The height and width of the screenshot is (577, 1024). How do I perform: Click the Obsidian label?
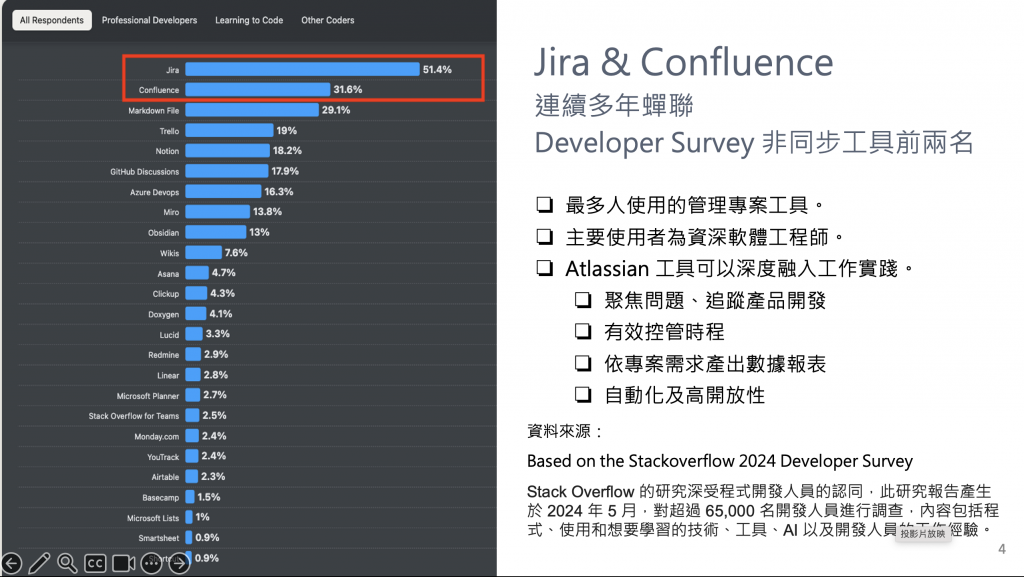click(x=163, y=232)
